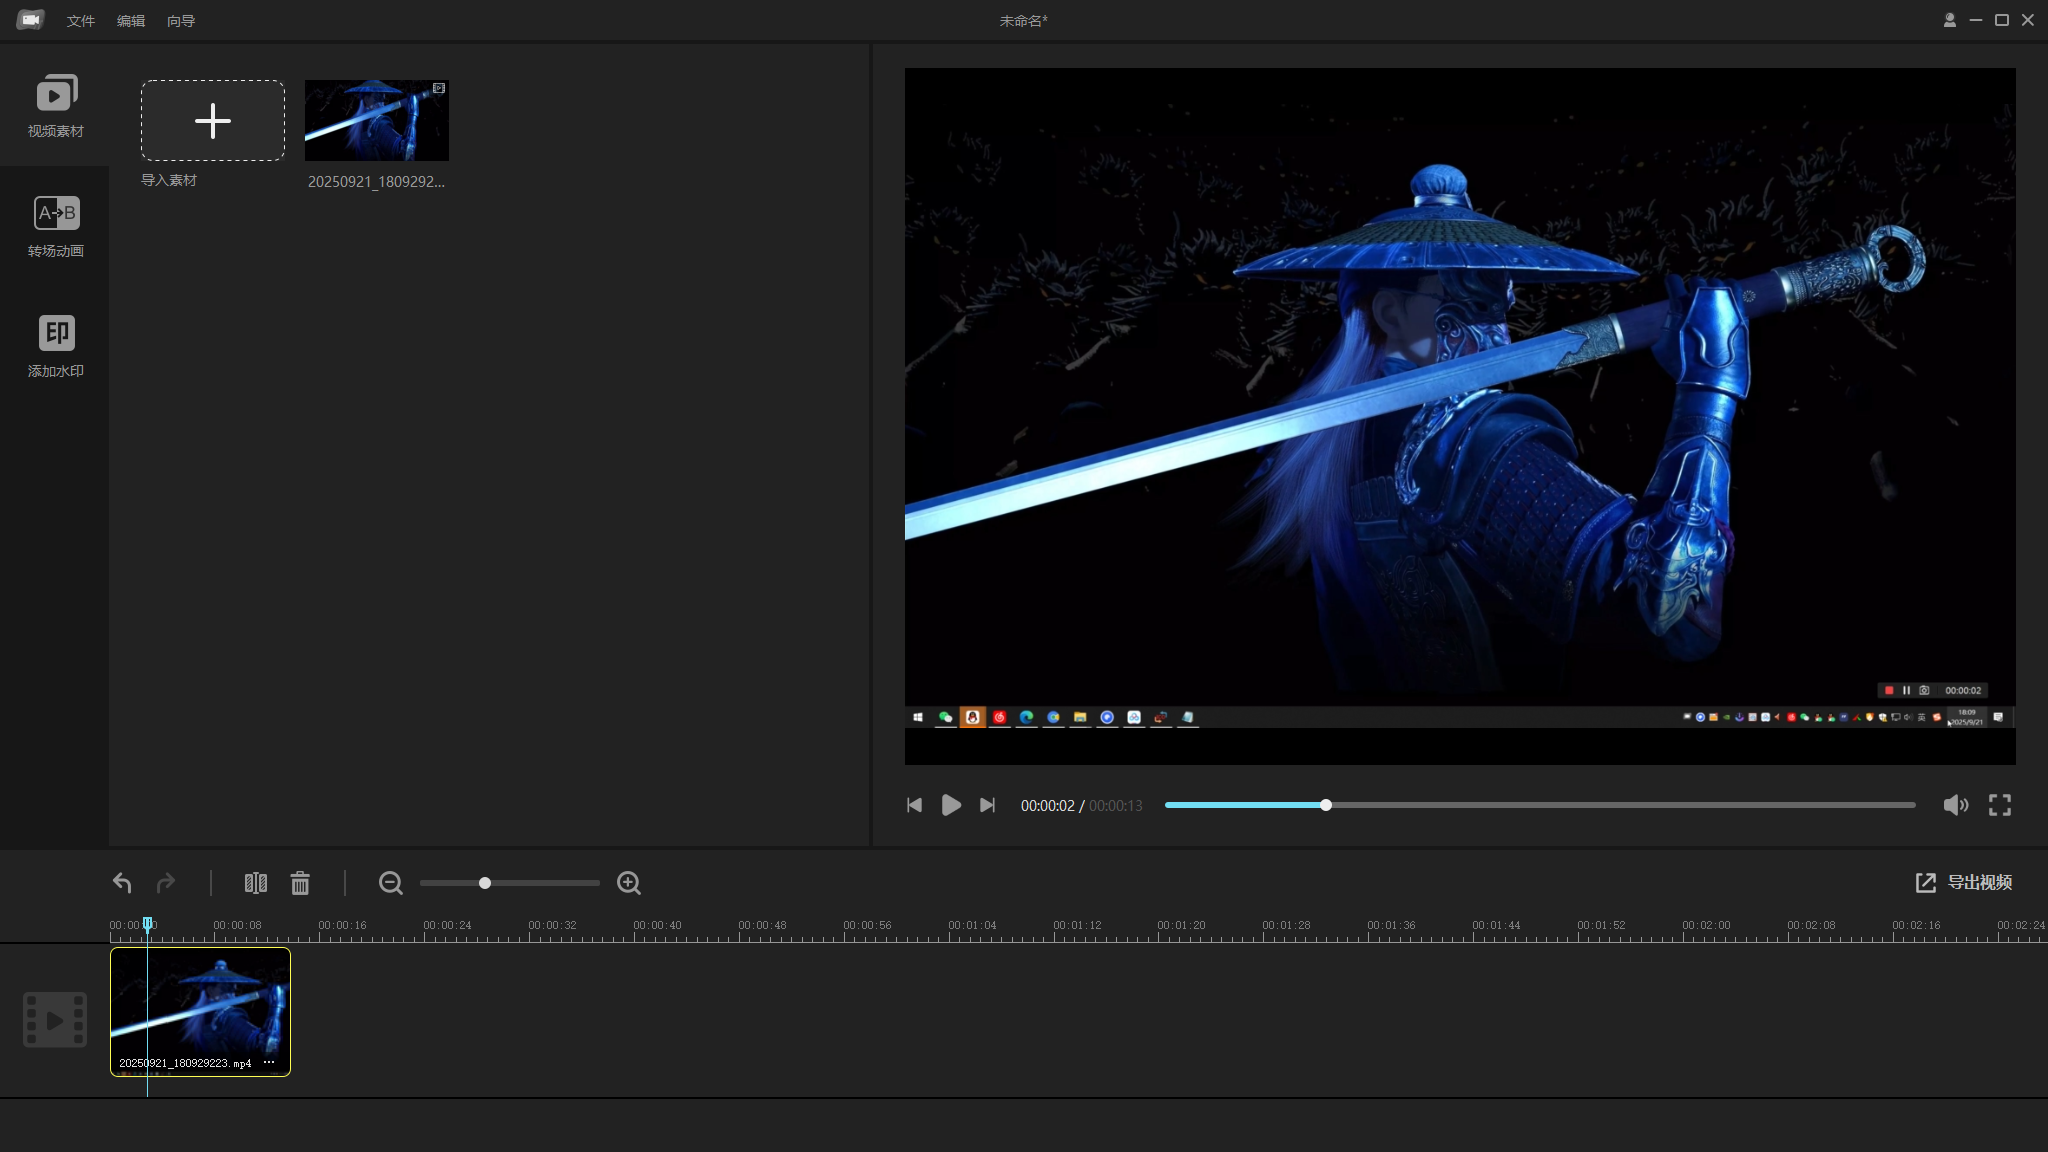This screenshot has width=2048, height=1152.
Task: Open the clip's three-dot options menu
Action: (269, 1062)
